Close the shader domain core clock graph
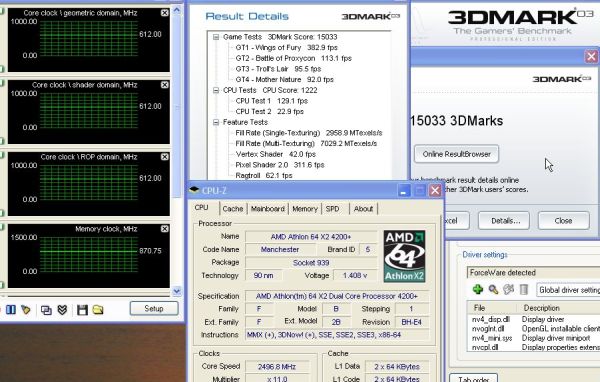 pyautogui.click(x=165, y=85)
